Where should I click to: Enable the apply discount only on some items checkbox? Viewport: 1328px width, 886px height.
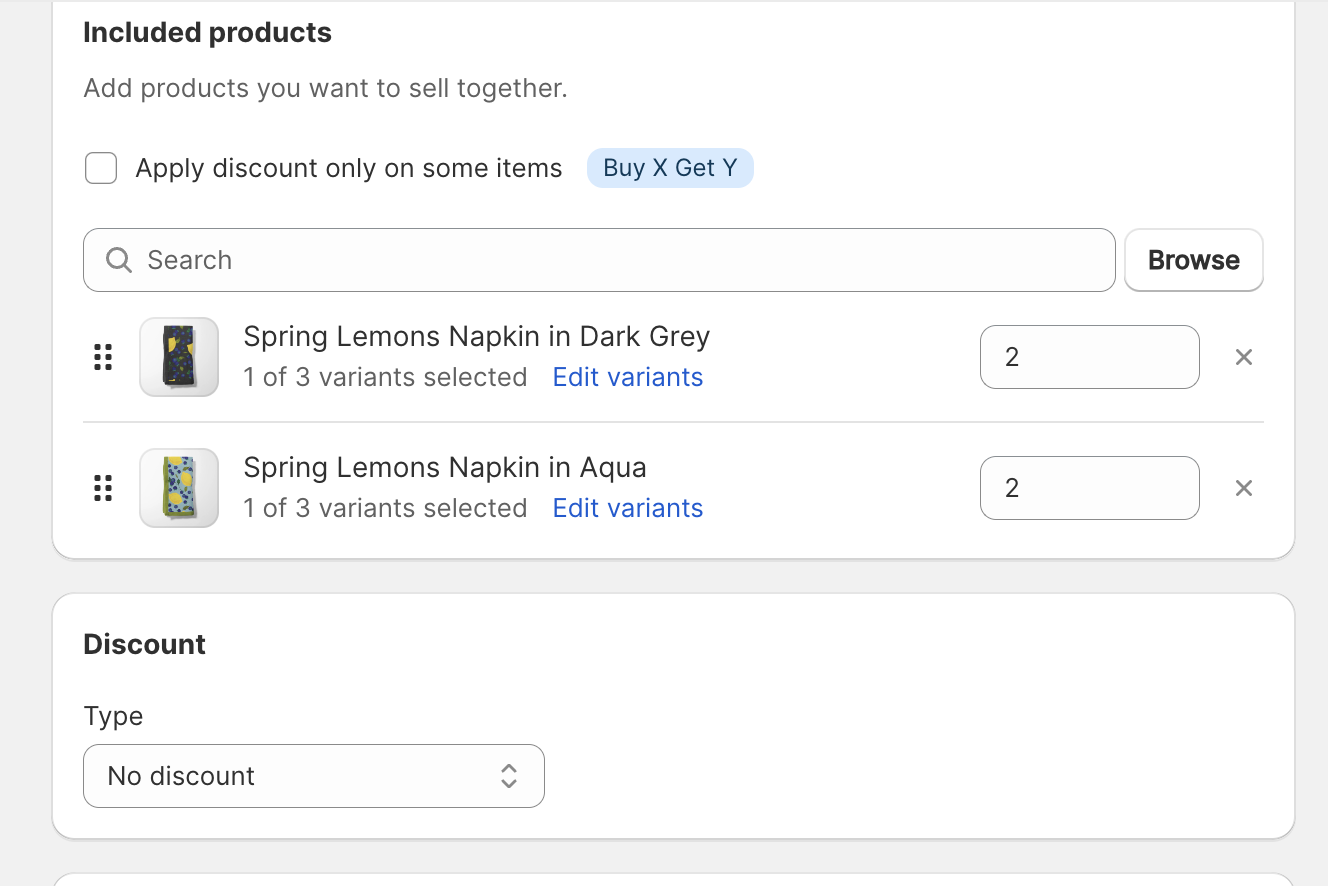pos(101,168)
